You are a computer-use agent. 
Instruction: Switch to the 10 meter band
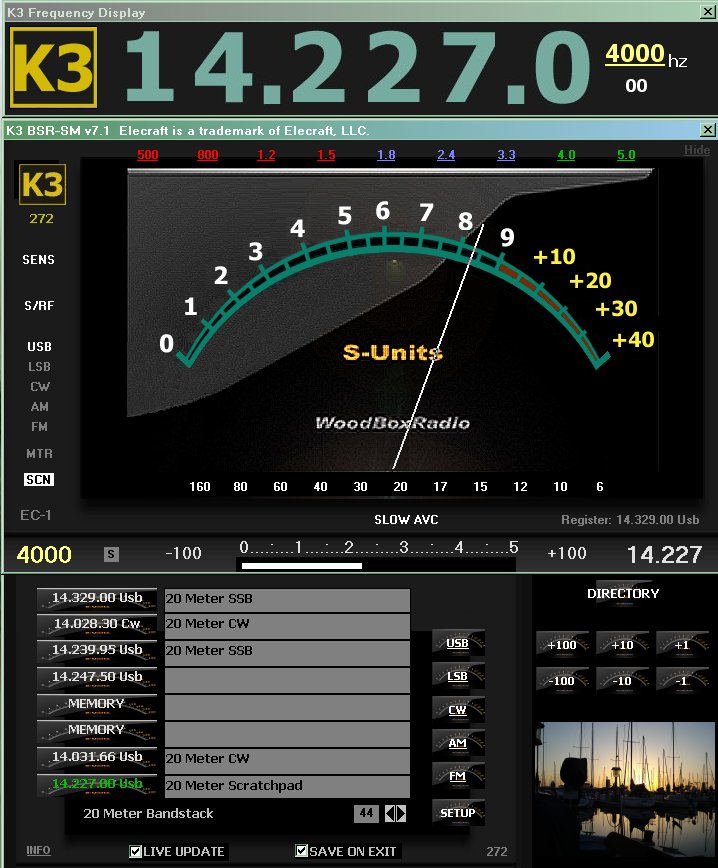[x=560, y=487]
